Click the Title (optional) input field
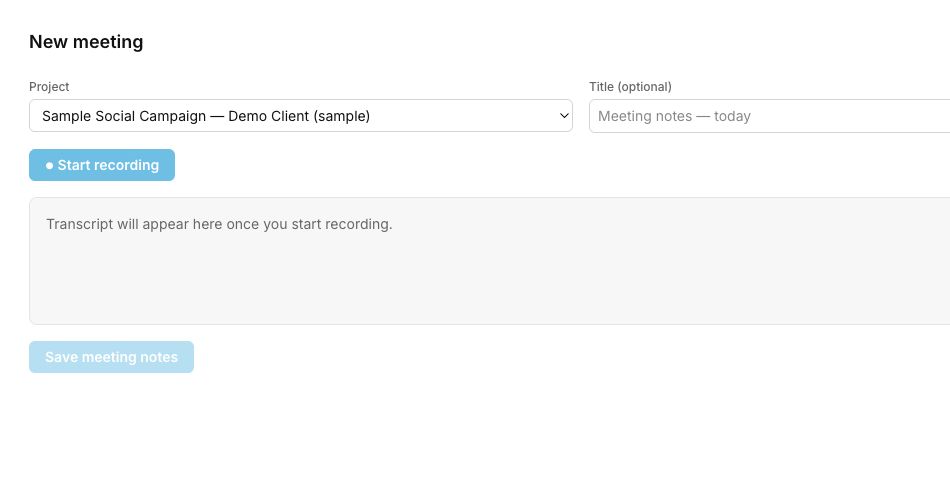The image size is (950, 500). (x=769, y=116)
